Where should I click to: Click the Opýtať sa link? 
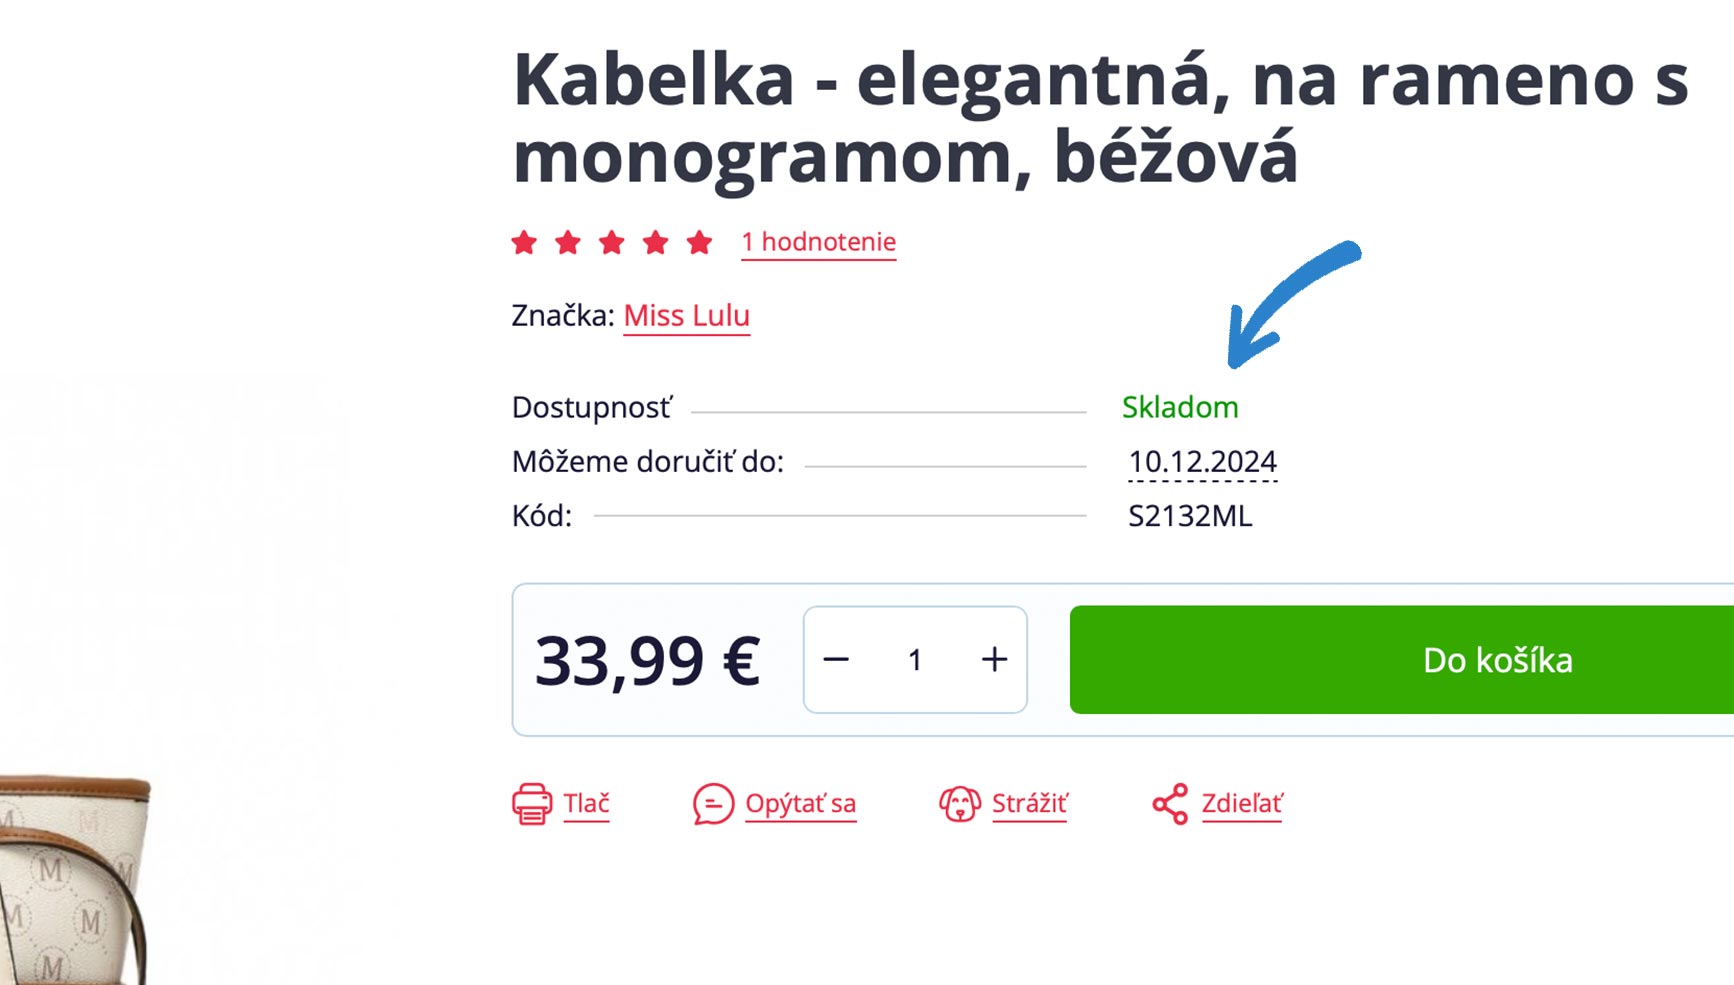(801, 804)
